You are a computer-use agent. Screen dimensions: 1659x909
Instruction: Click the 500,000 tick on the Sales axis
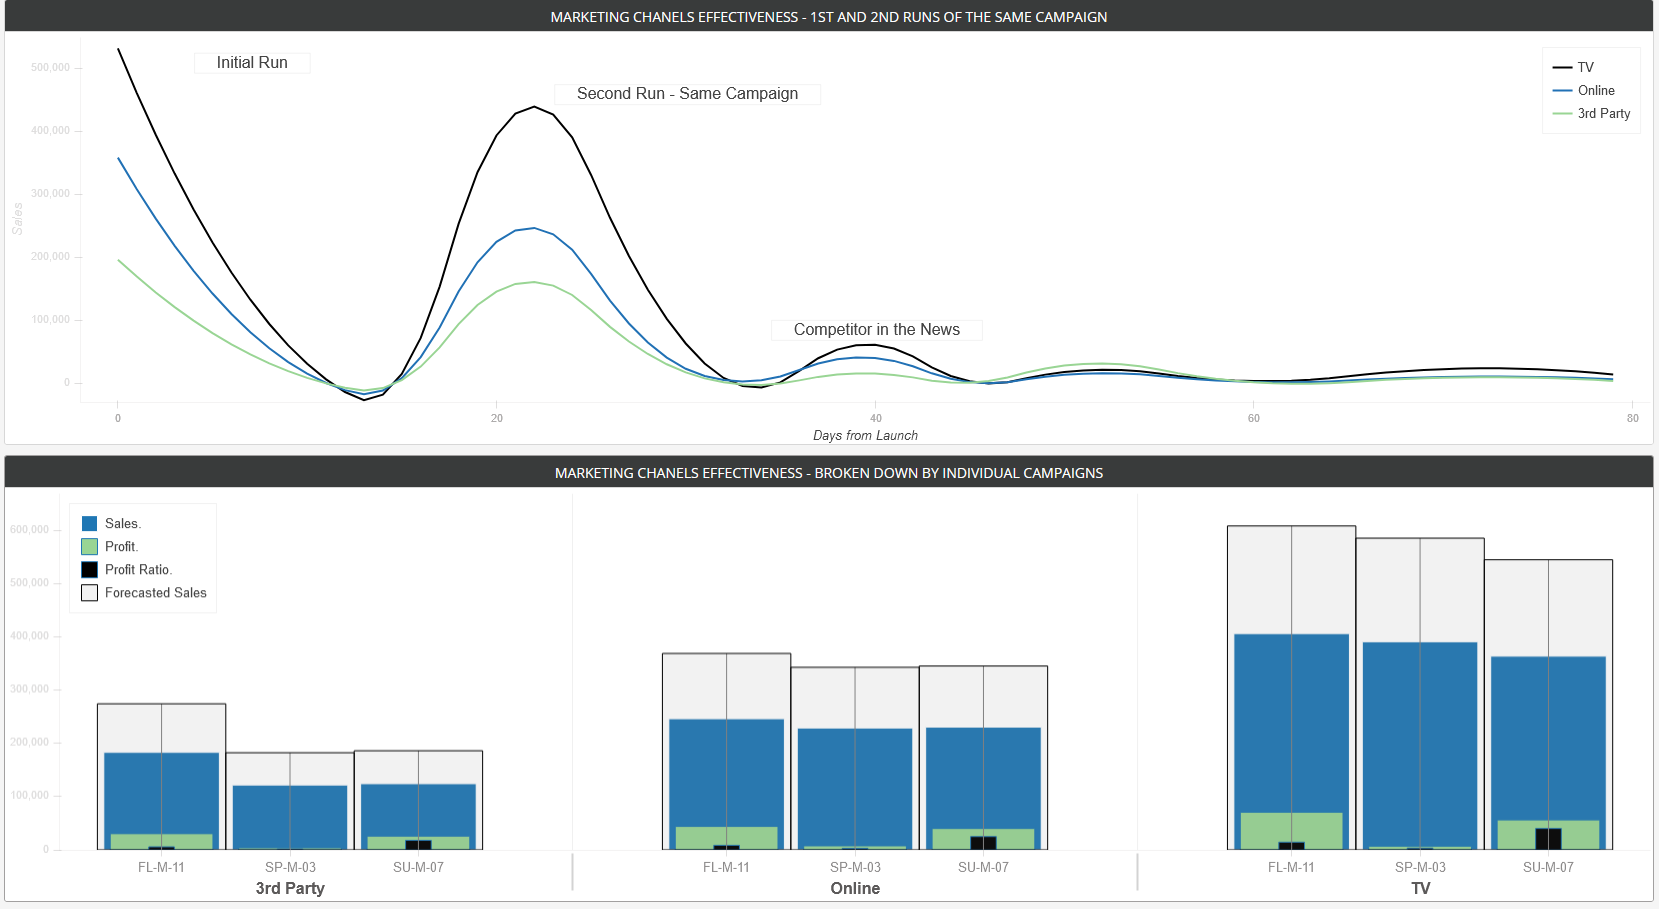(51, 67)
